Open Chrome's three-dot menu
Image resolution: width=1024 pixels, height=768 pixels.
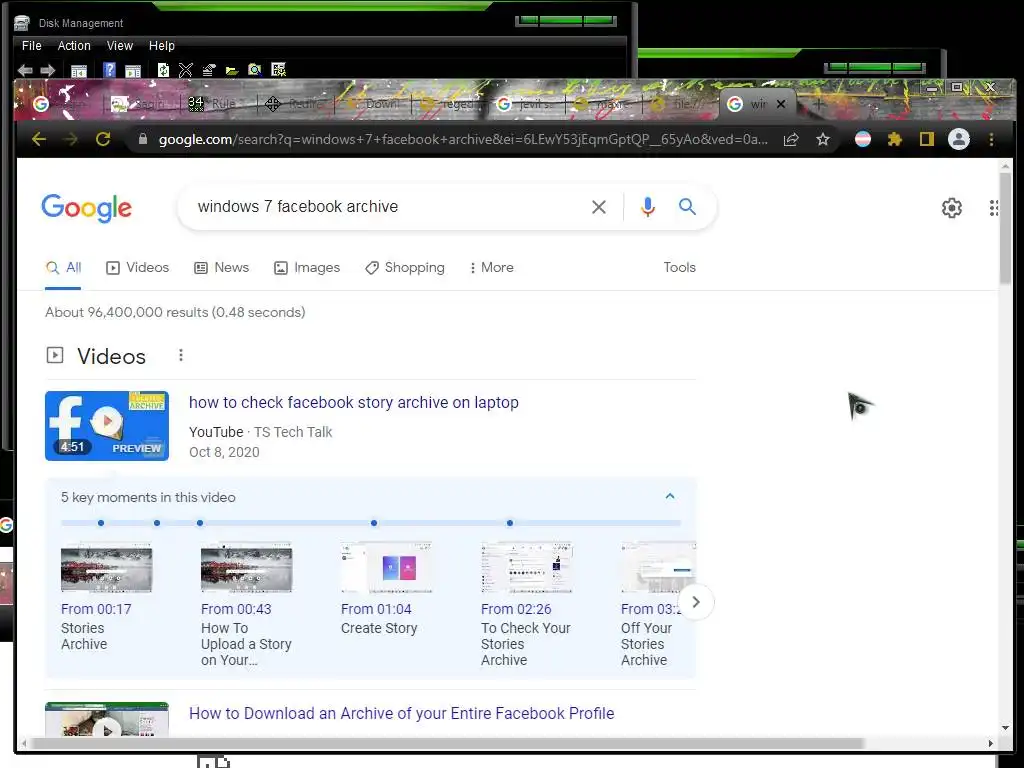[991, 139]
